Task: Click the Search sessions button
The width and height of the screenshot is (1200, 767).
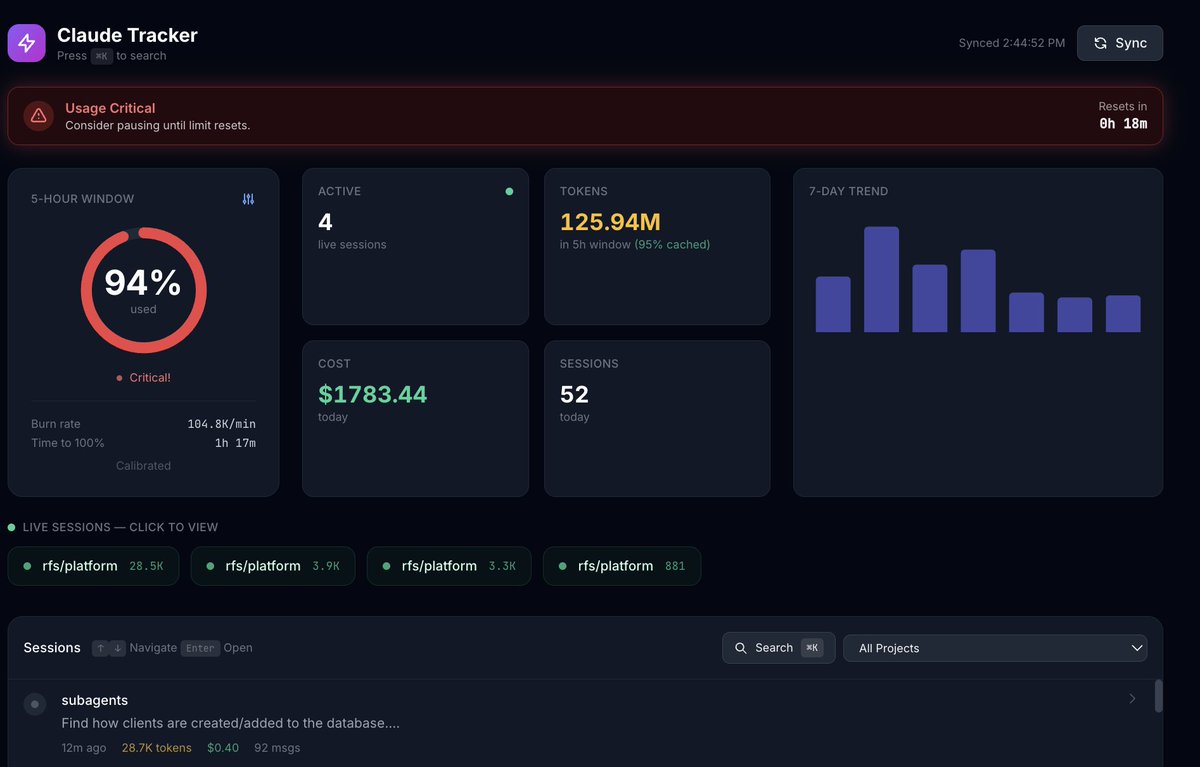Action: 779,648
